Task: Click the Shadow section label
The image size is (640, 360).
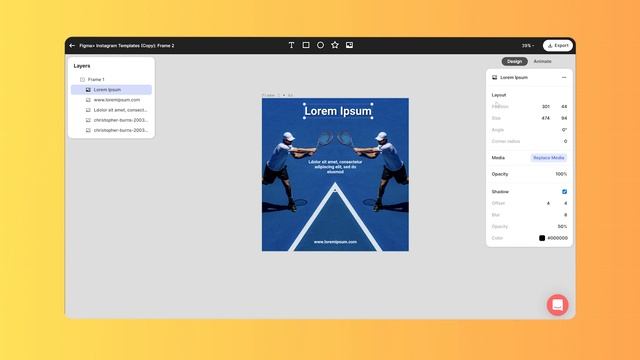Action: point(500,192)
